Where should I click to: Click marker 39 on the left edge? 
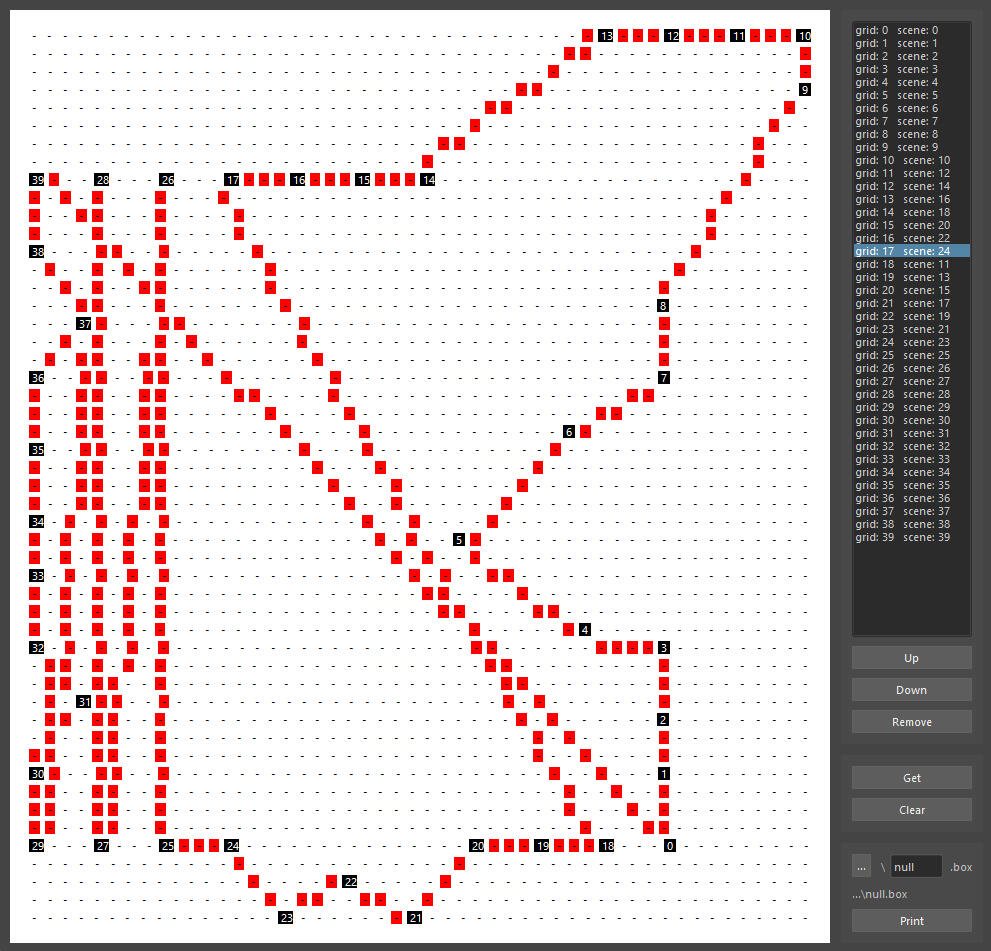pos(37,180)
